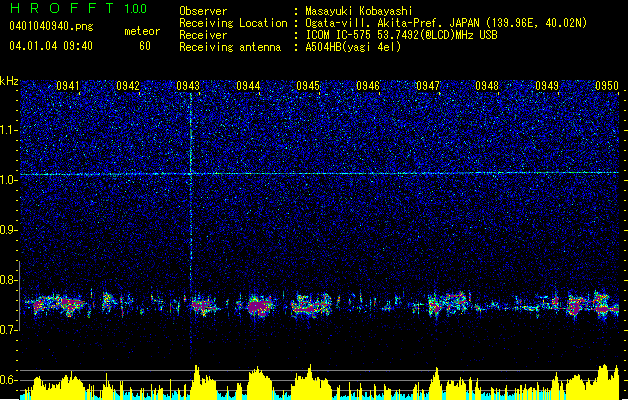Click location text Ogata-vill. Akita-Pref. JAPAN
The height and width of the screenshot is (400, 629).
tap(392, 23)
